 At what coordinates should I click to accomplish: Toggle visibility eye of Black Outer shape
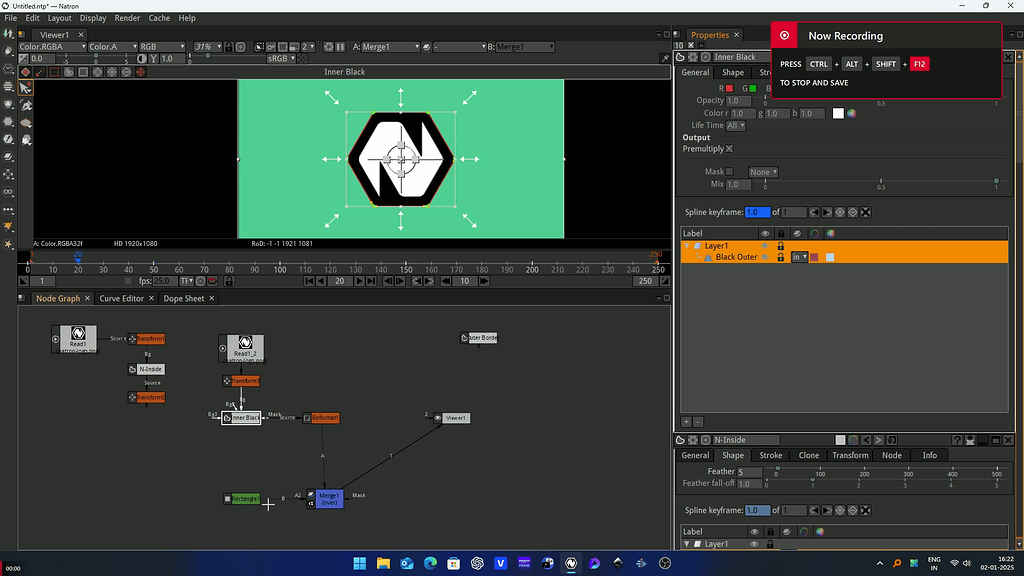(765, 257)
